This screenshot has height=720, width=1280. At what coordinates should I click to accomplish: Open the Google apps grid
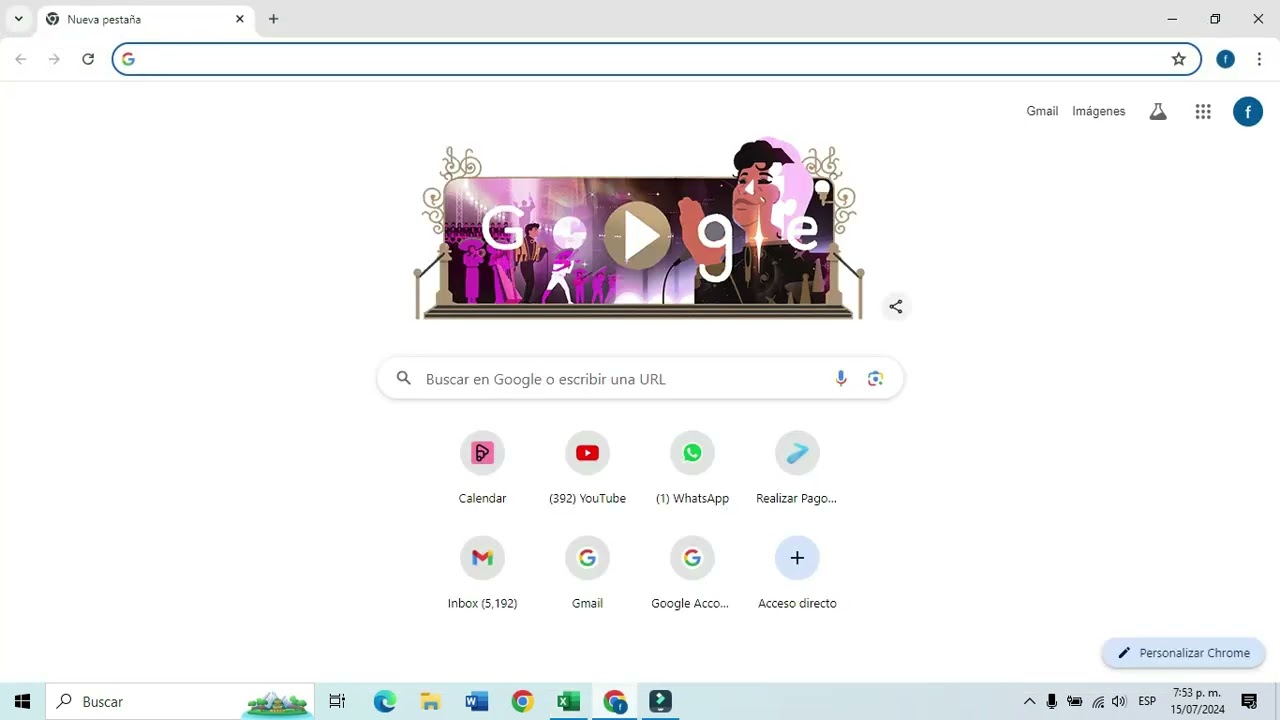[1203, 112]
